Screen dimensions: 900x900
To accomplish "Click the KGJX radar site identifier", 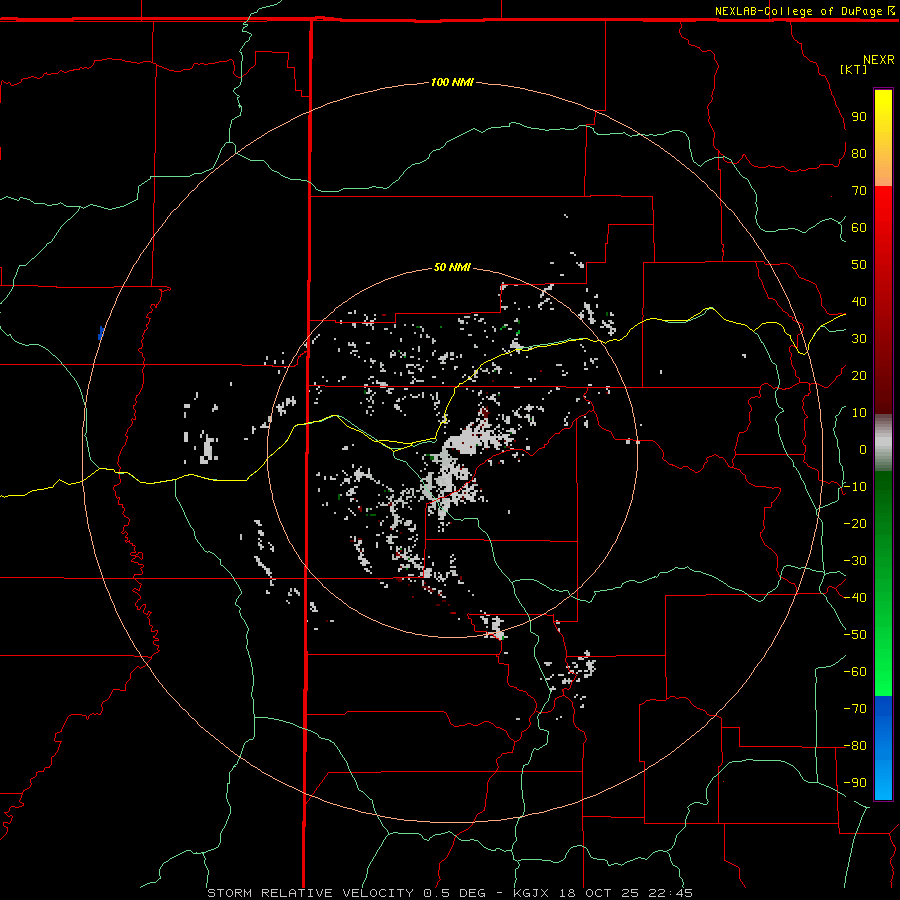I will 531,893.
